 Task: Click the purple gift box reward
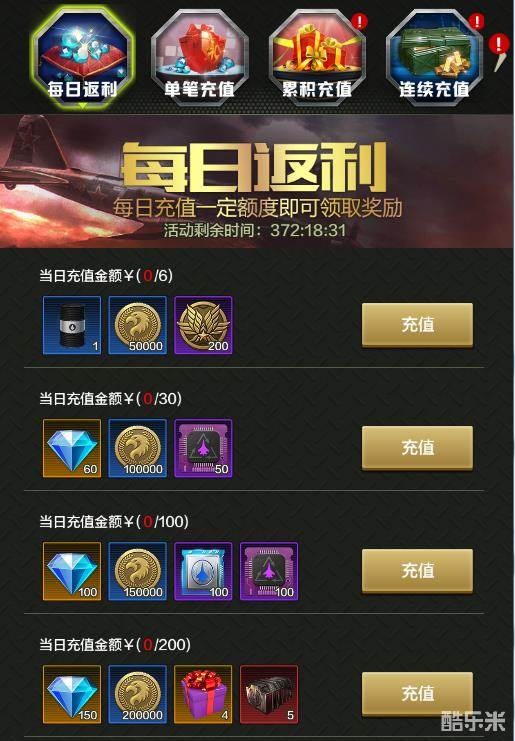tap(203, 694)
